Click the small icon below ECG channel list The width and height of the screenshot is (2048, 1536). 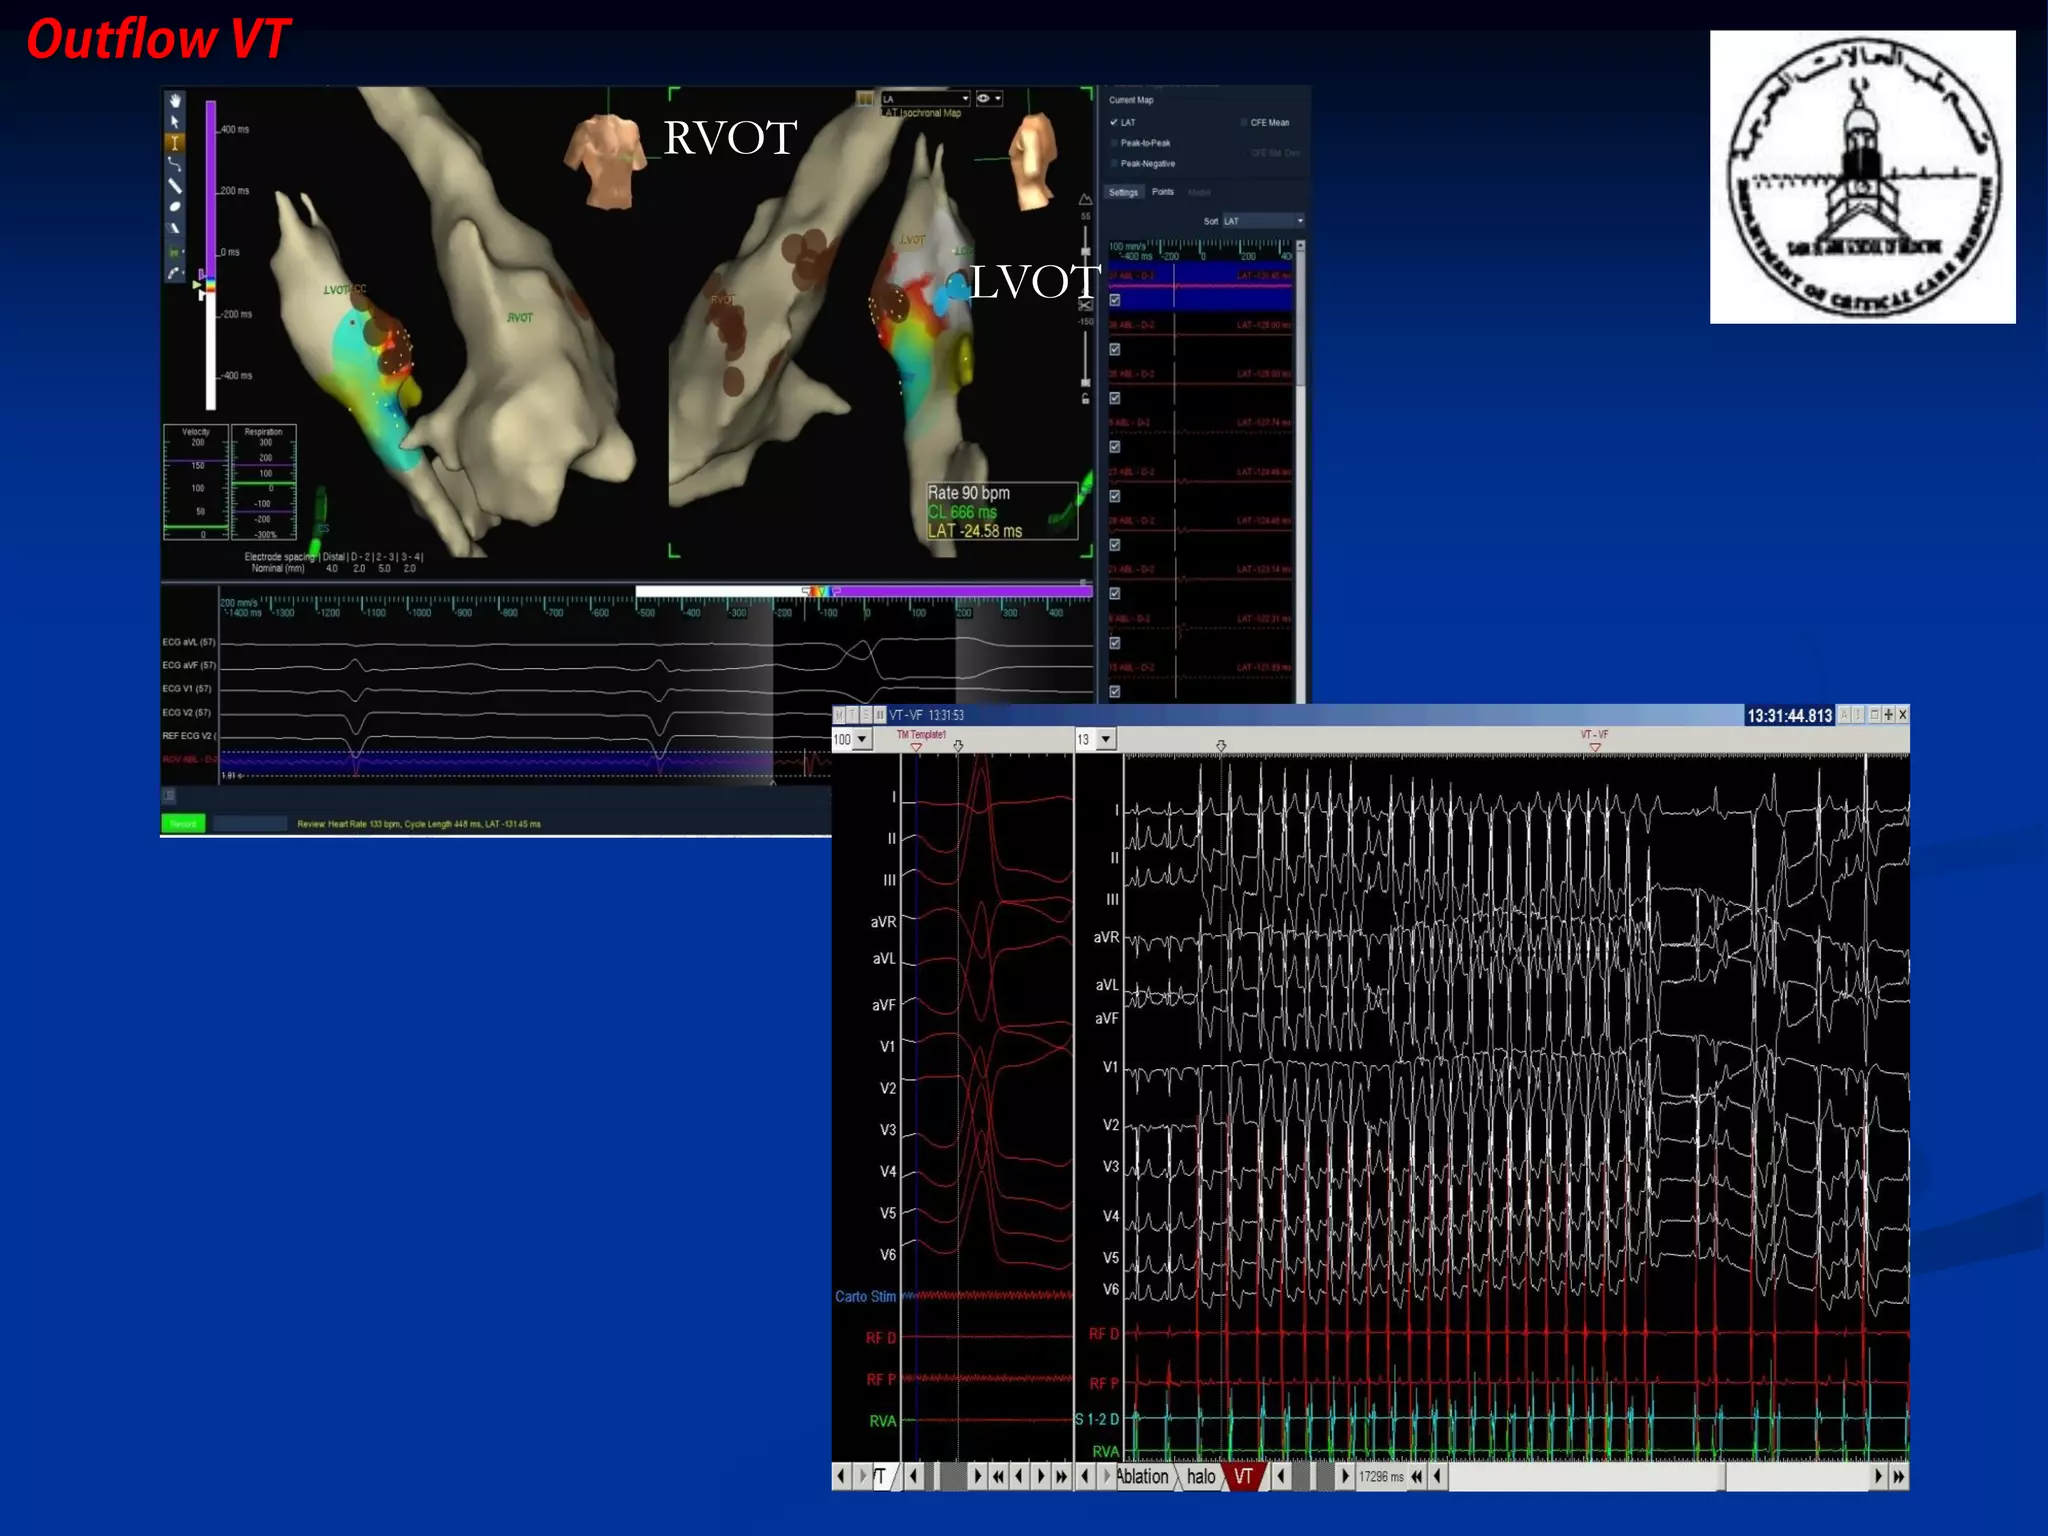[x=169, y=796]
